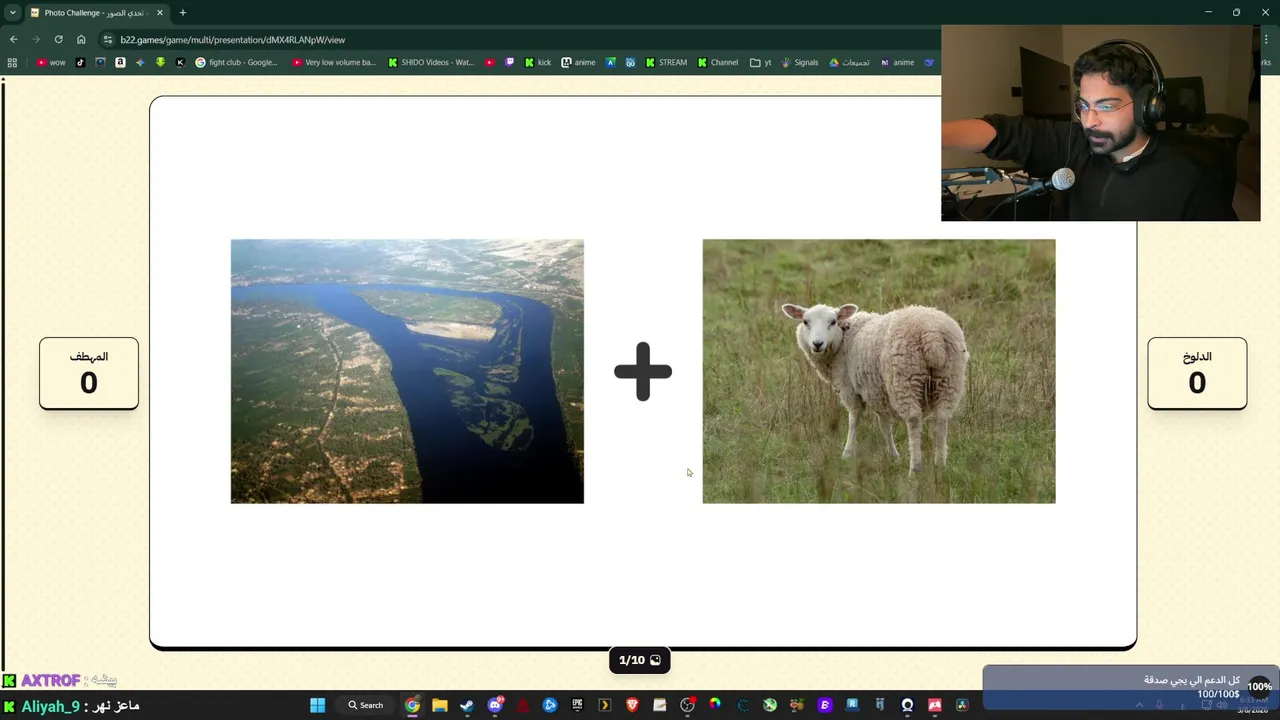Open the Amazon bookmark icon

(120, 62)
